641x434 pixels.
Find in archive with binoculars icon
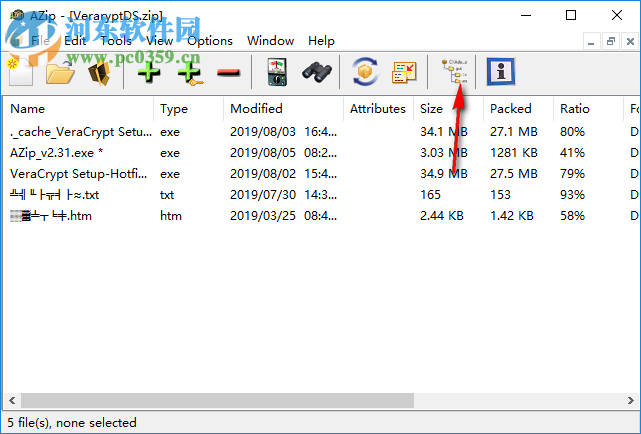tap(317, 72)
